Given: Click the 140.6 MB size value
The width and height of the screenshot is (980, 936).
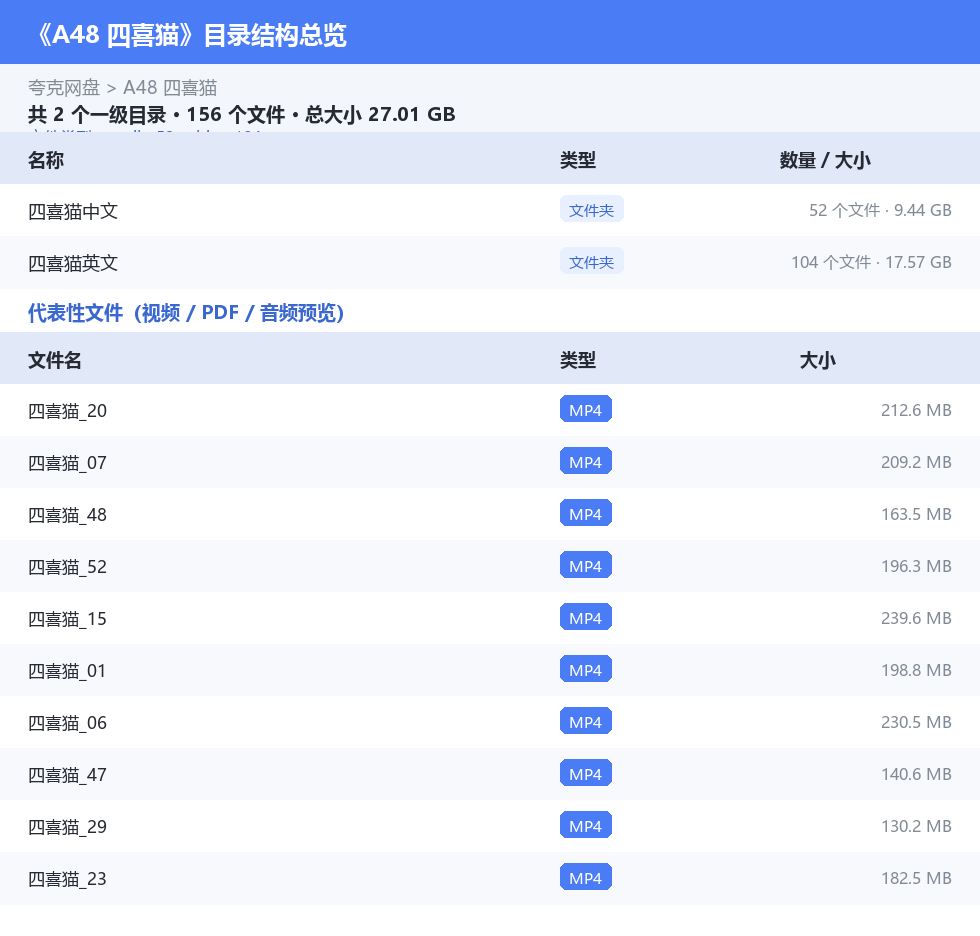Looking at the screenshot, I should tap(916, 774).
